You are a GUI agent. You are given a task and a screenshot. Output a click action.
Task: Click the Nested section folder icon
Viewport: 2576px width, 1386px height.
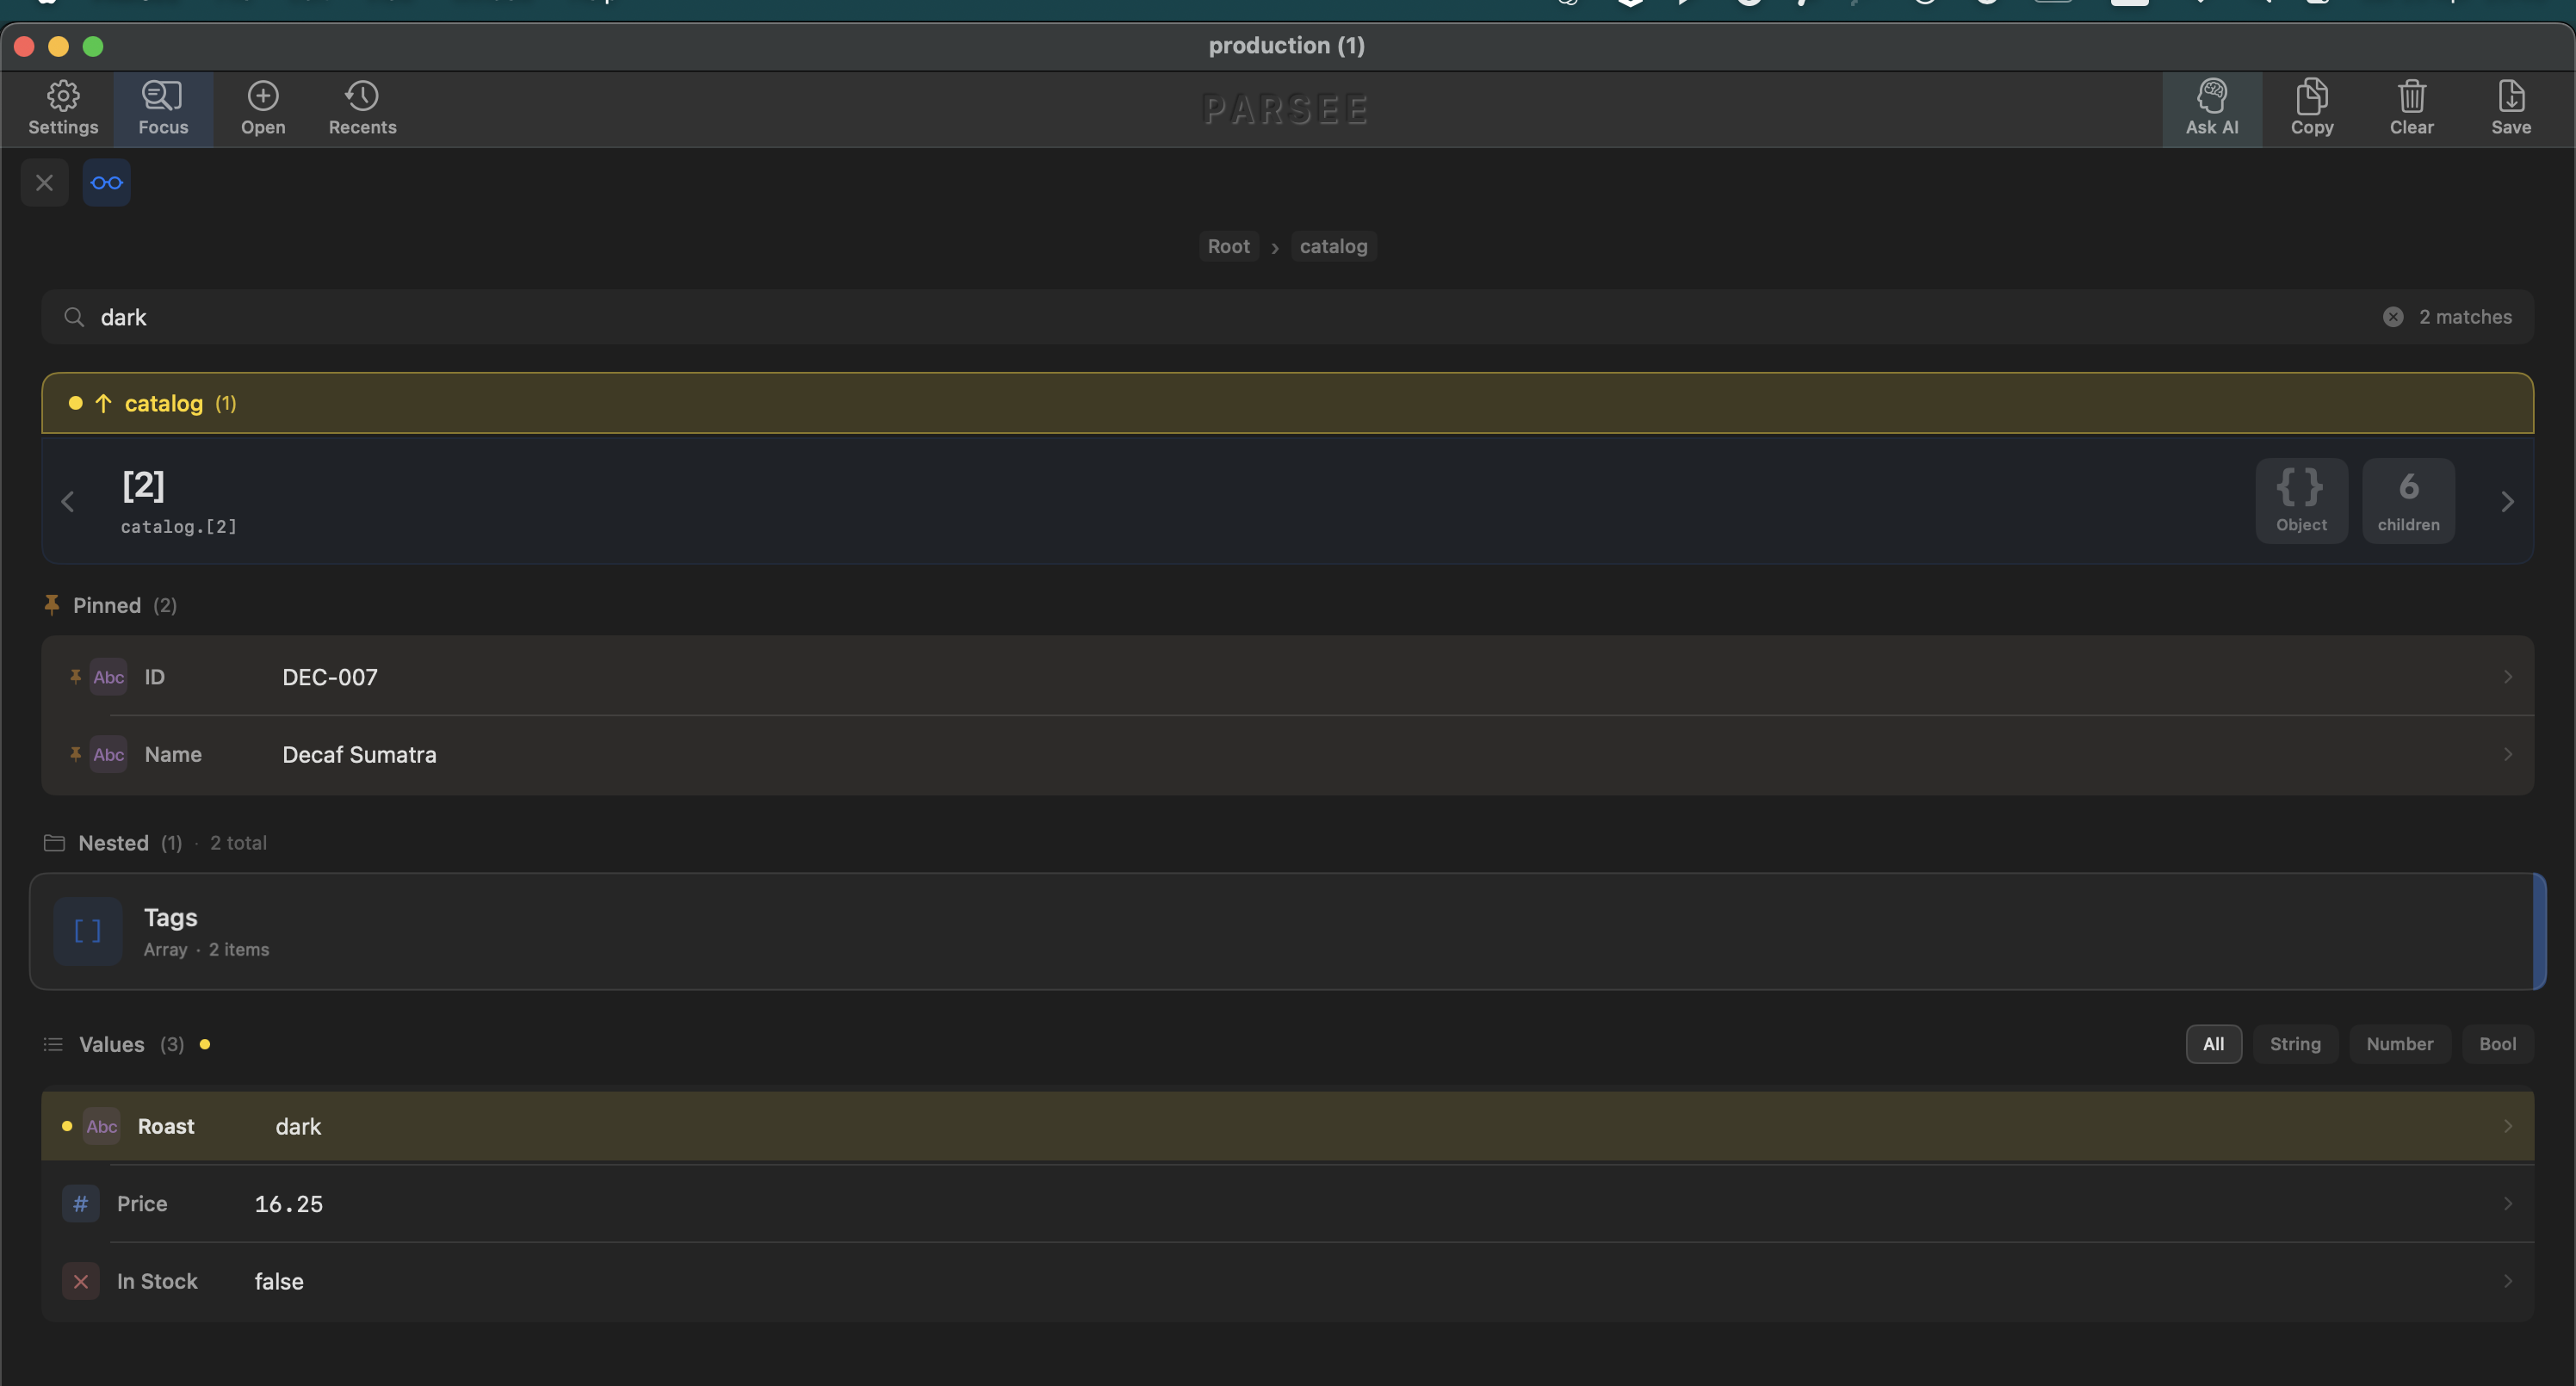(54, 843)
